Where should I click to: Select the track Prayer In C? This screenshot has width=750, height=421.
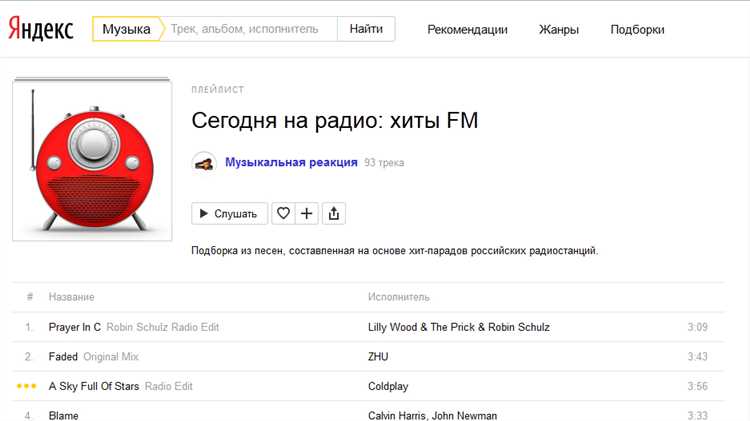tap(75, 327)
